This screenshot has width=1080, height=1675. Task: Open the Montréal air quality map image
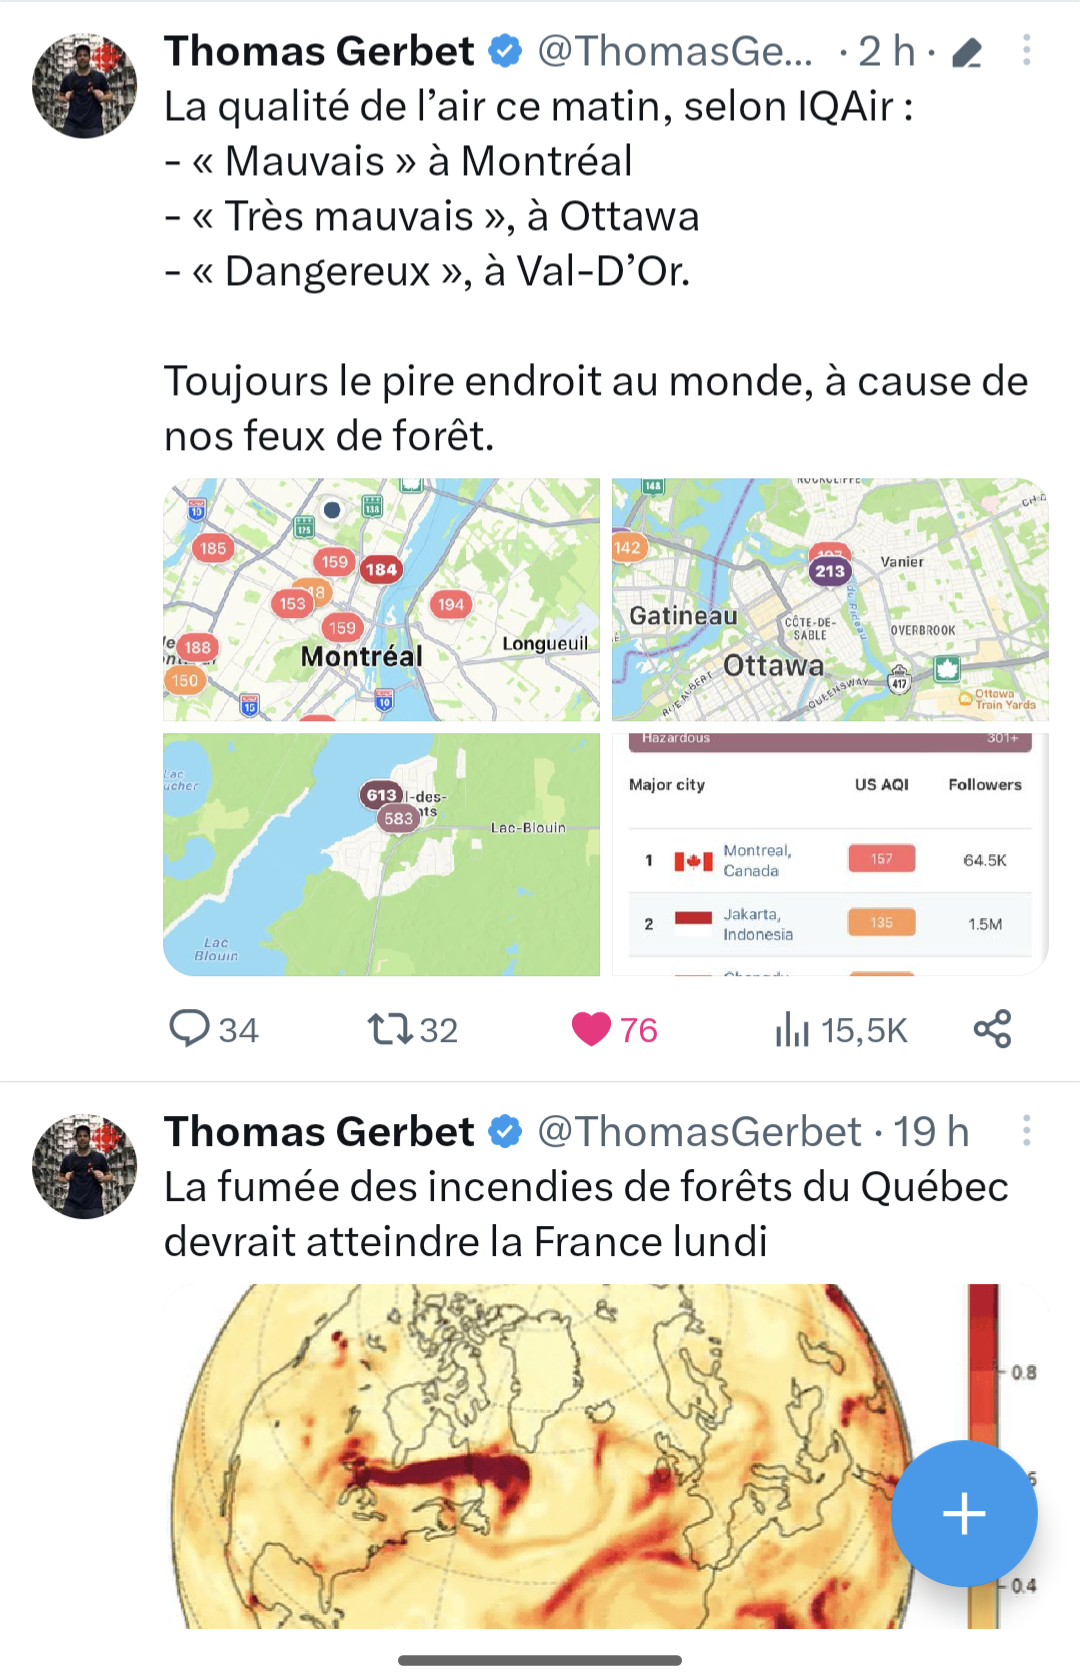tap(381, 599)
